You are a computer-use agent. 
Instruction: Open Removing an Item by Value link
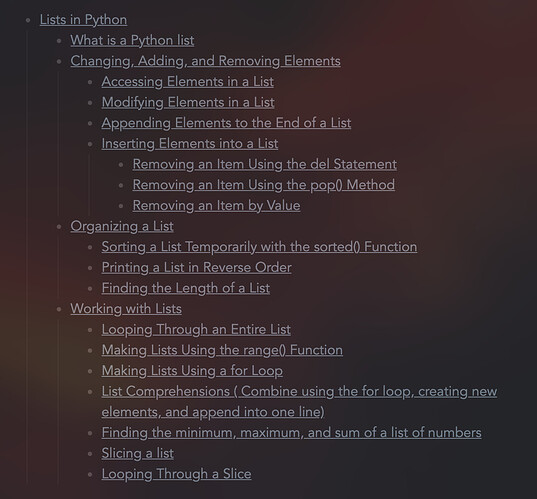[x=216, y=205]
